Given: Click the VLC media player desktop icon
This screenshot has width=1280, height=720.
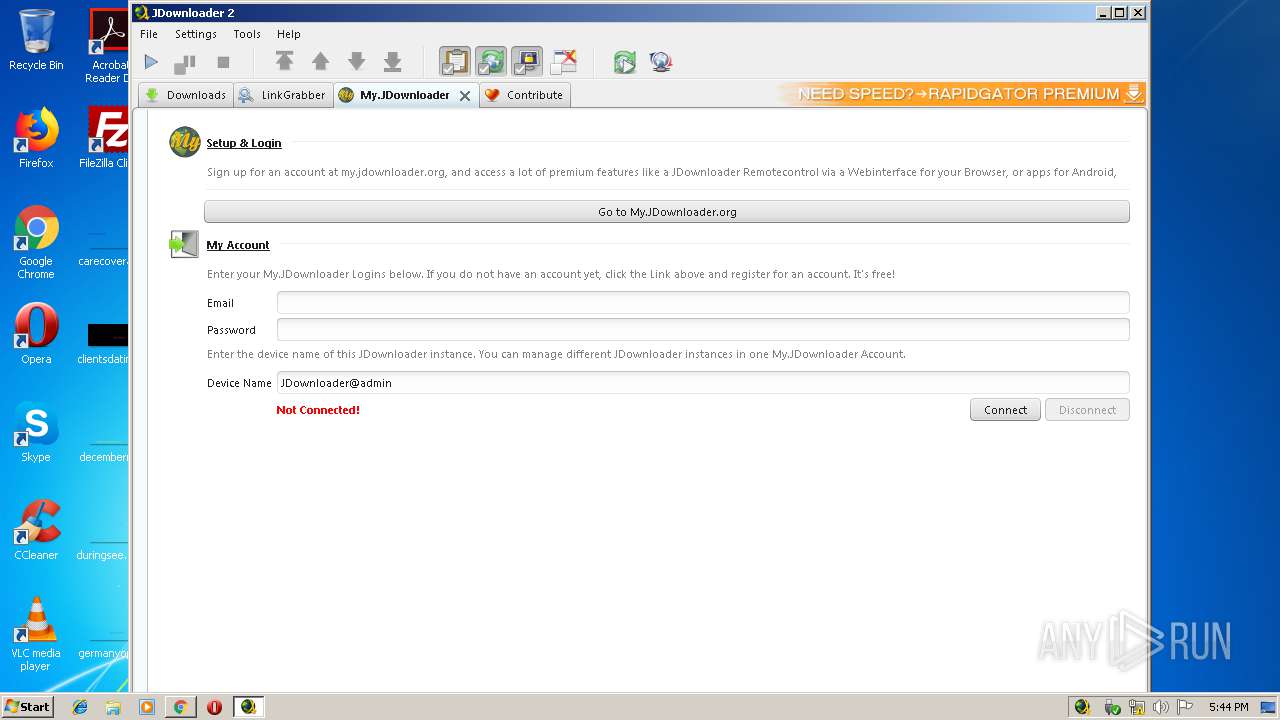Looking at the screenshot, I should [36, 634].
